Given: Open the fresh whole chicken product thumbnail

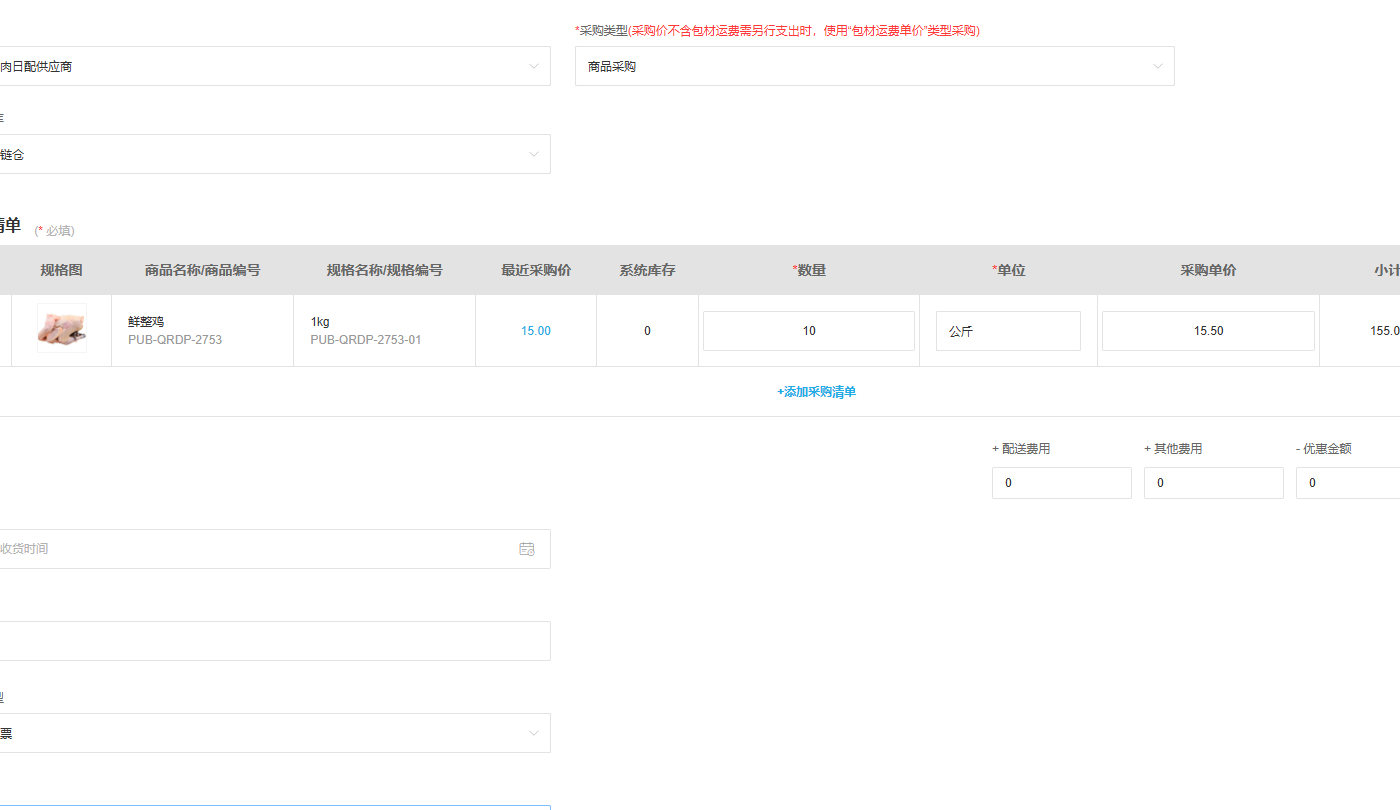Looking at the screenshot, I should (62, 328).
